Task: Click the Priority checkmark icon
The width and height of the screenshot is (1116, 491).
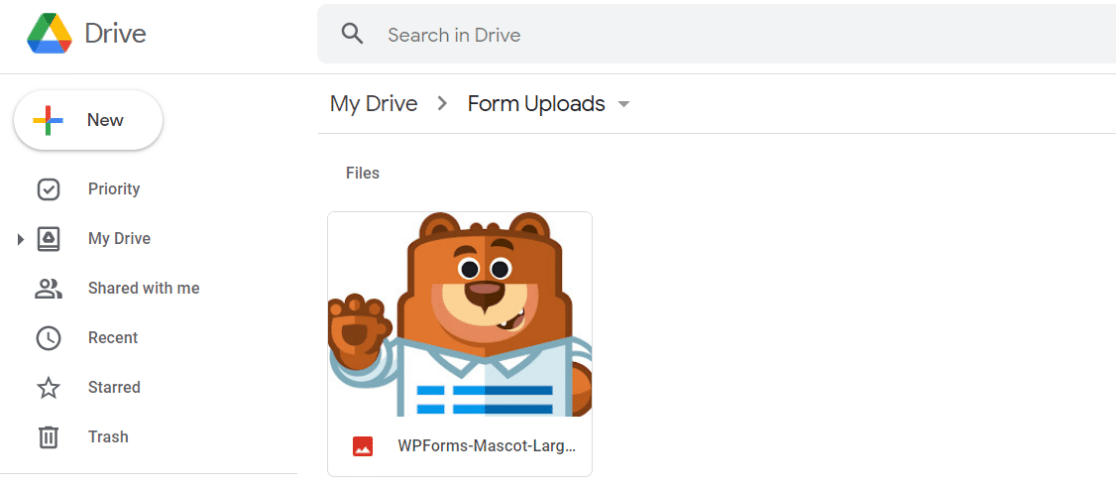Action: (x=48, y=189)
